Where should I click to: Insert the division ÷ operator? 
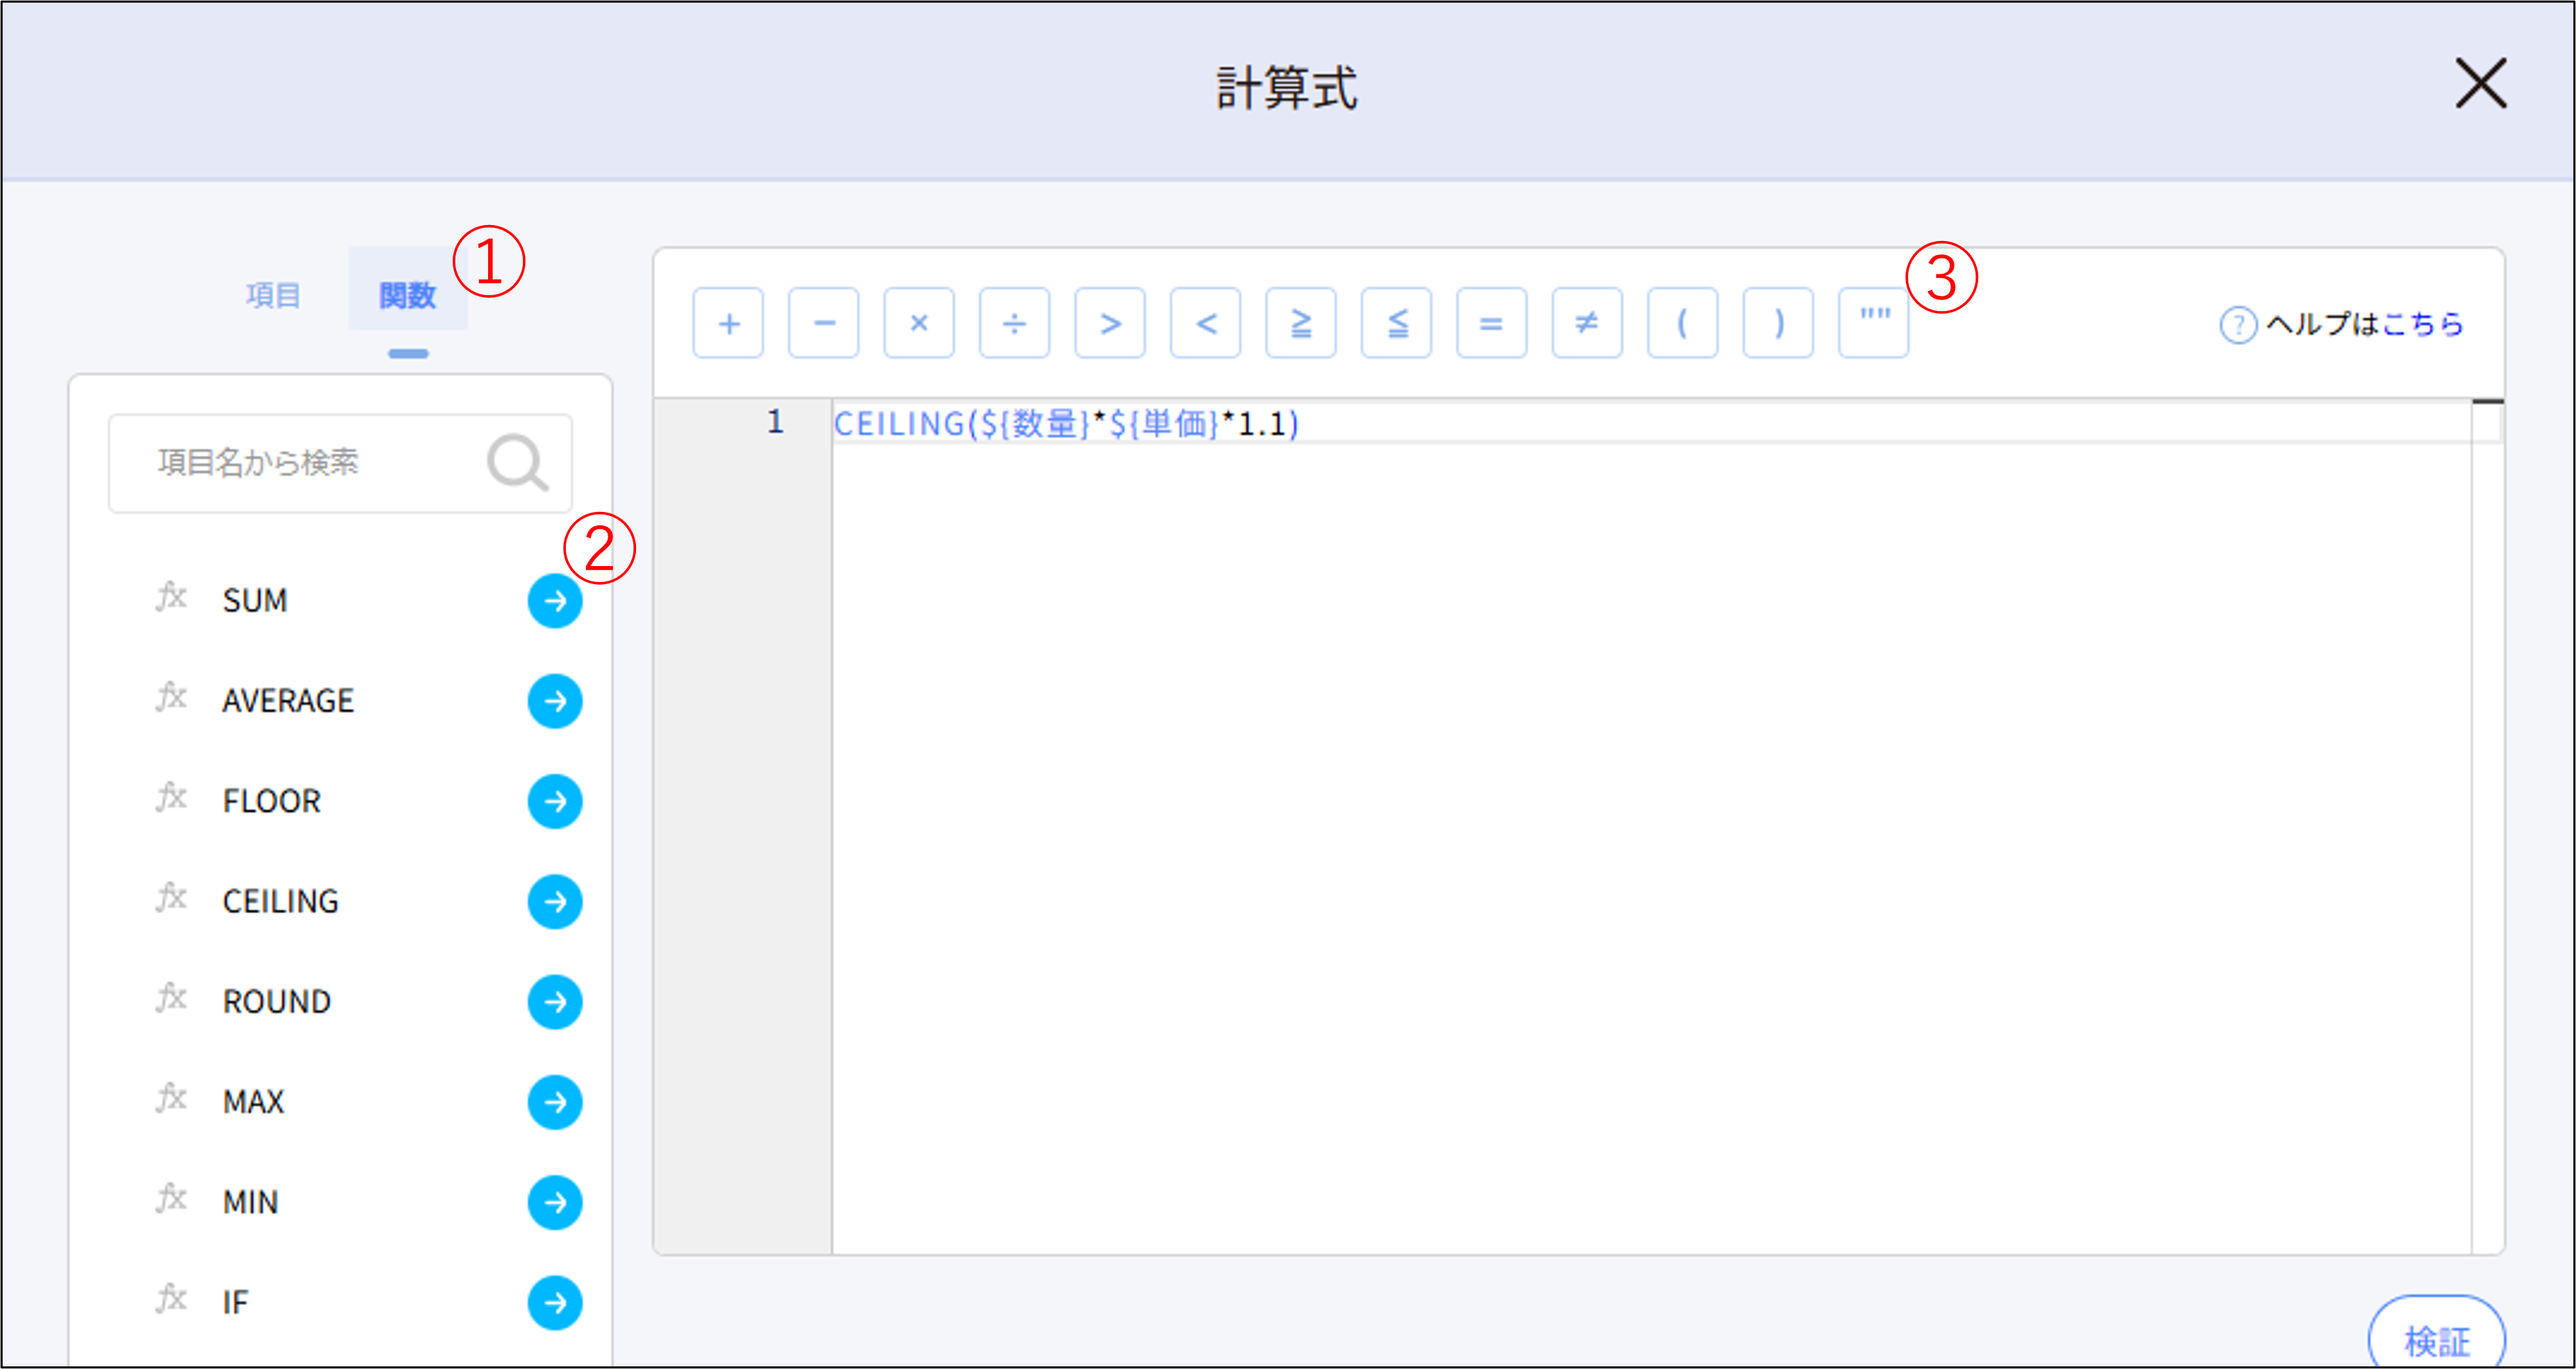(x=1014, y=323)
